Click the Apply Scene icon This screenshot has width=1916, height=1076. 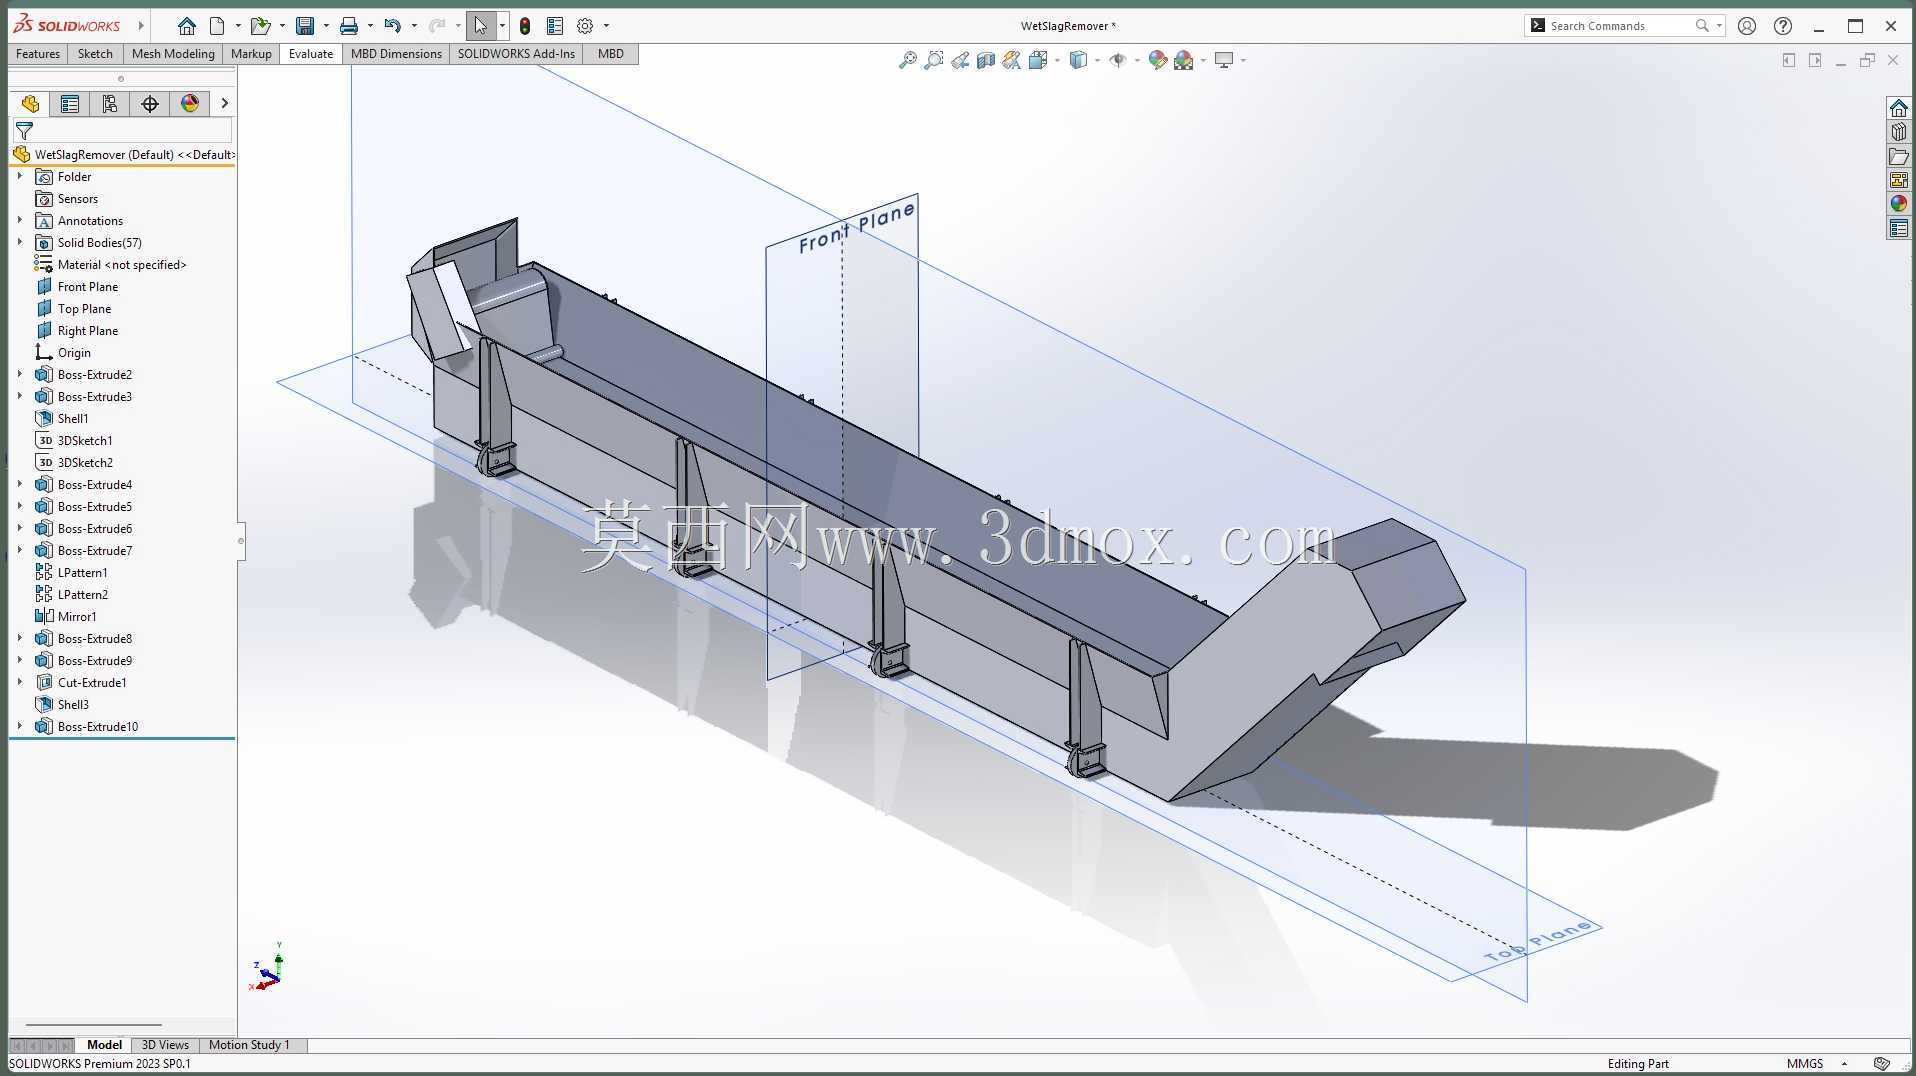pyautogui.click(x=1184, y=60)
